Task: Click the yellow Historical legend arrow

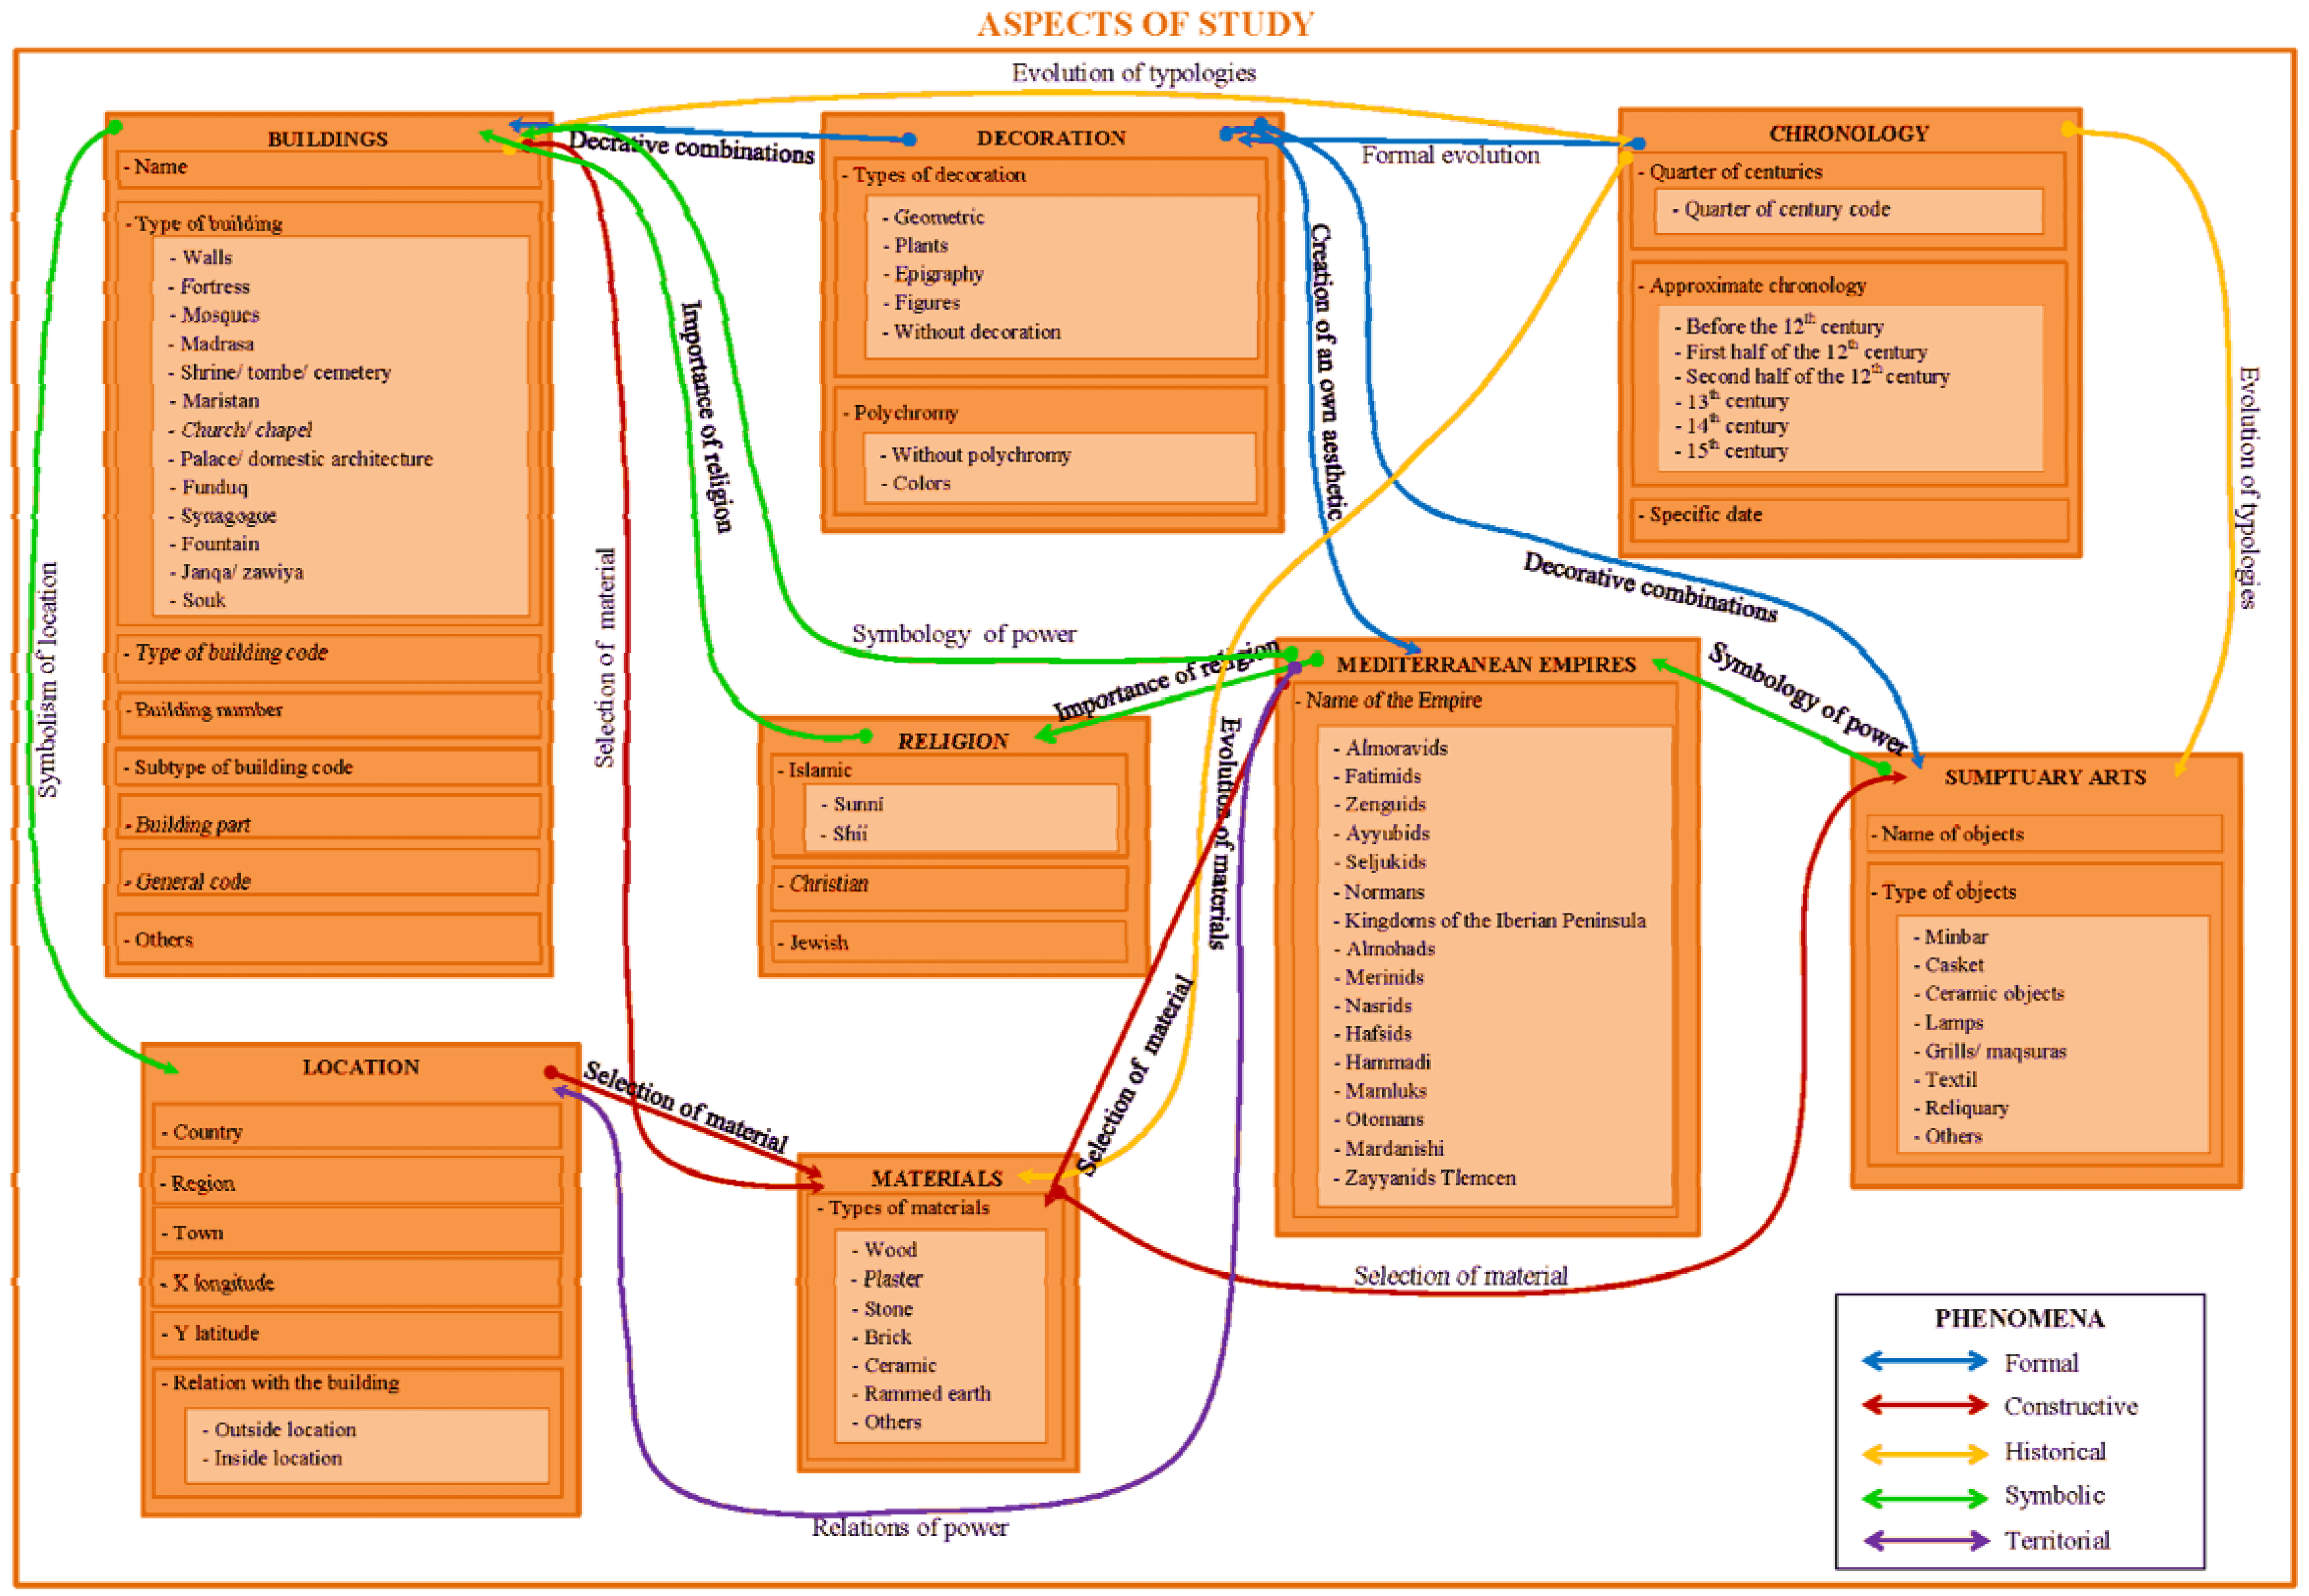Action: 1924,1453
